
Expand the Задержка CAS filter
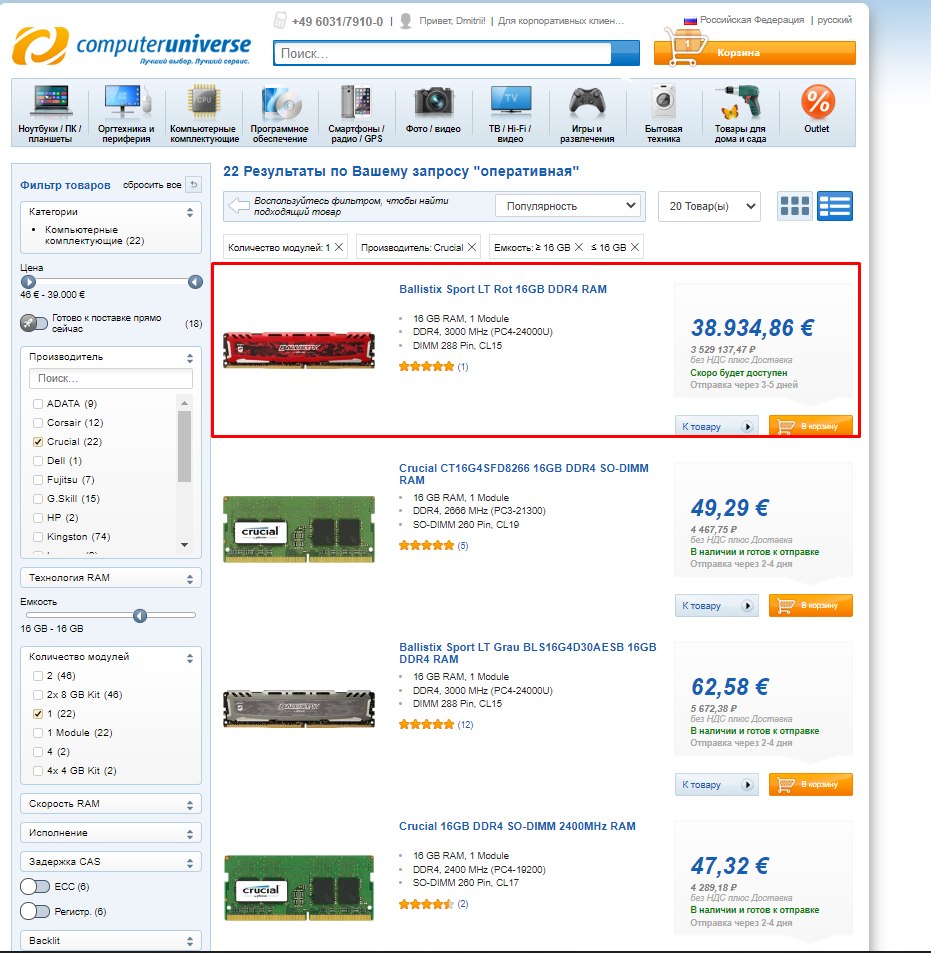point(111,862)
